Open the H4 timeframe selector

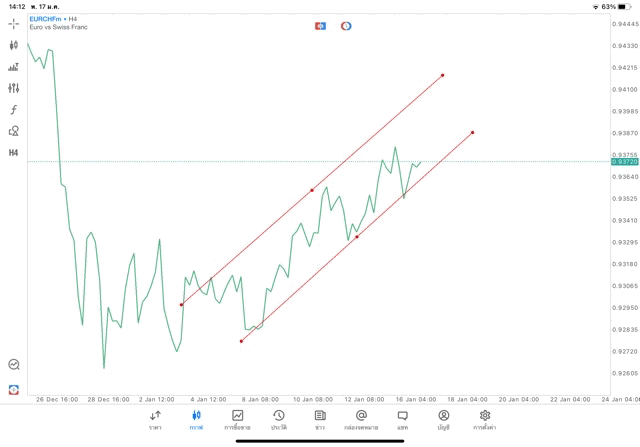[x=14, y=152]
